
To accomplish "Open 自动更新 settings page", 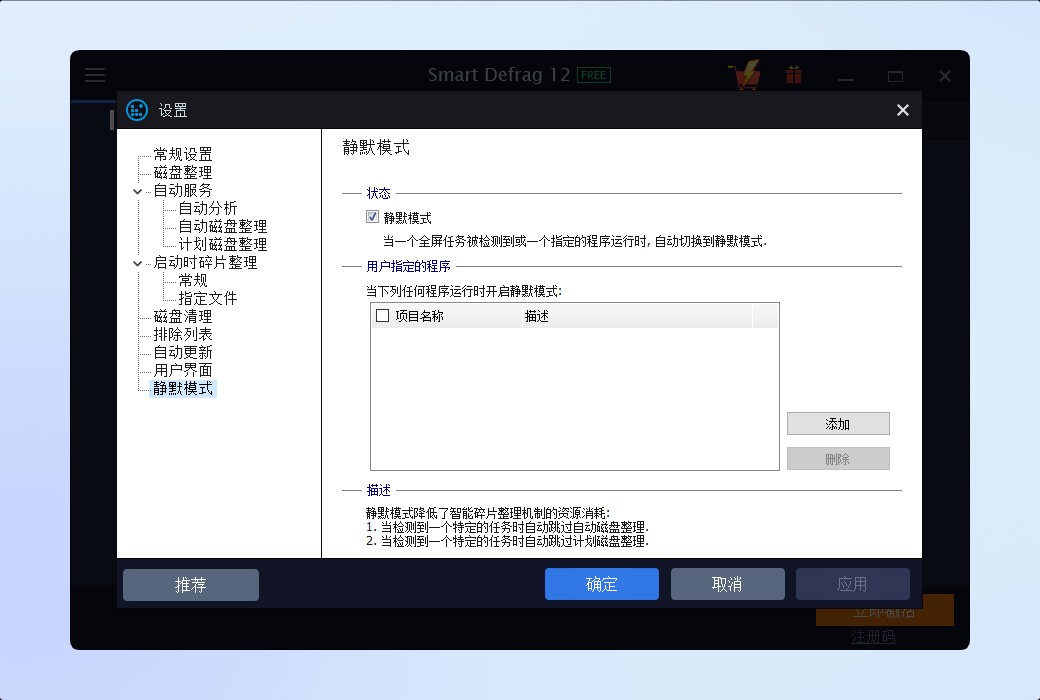I will pyautogui.click(x=183, y=352).
